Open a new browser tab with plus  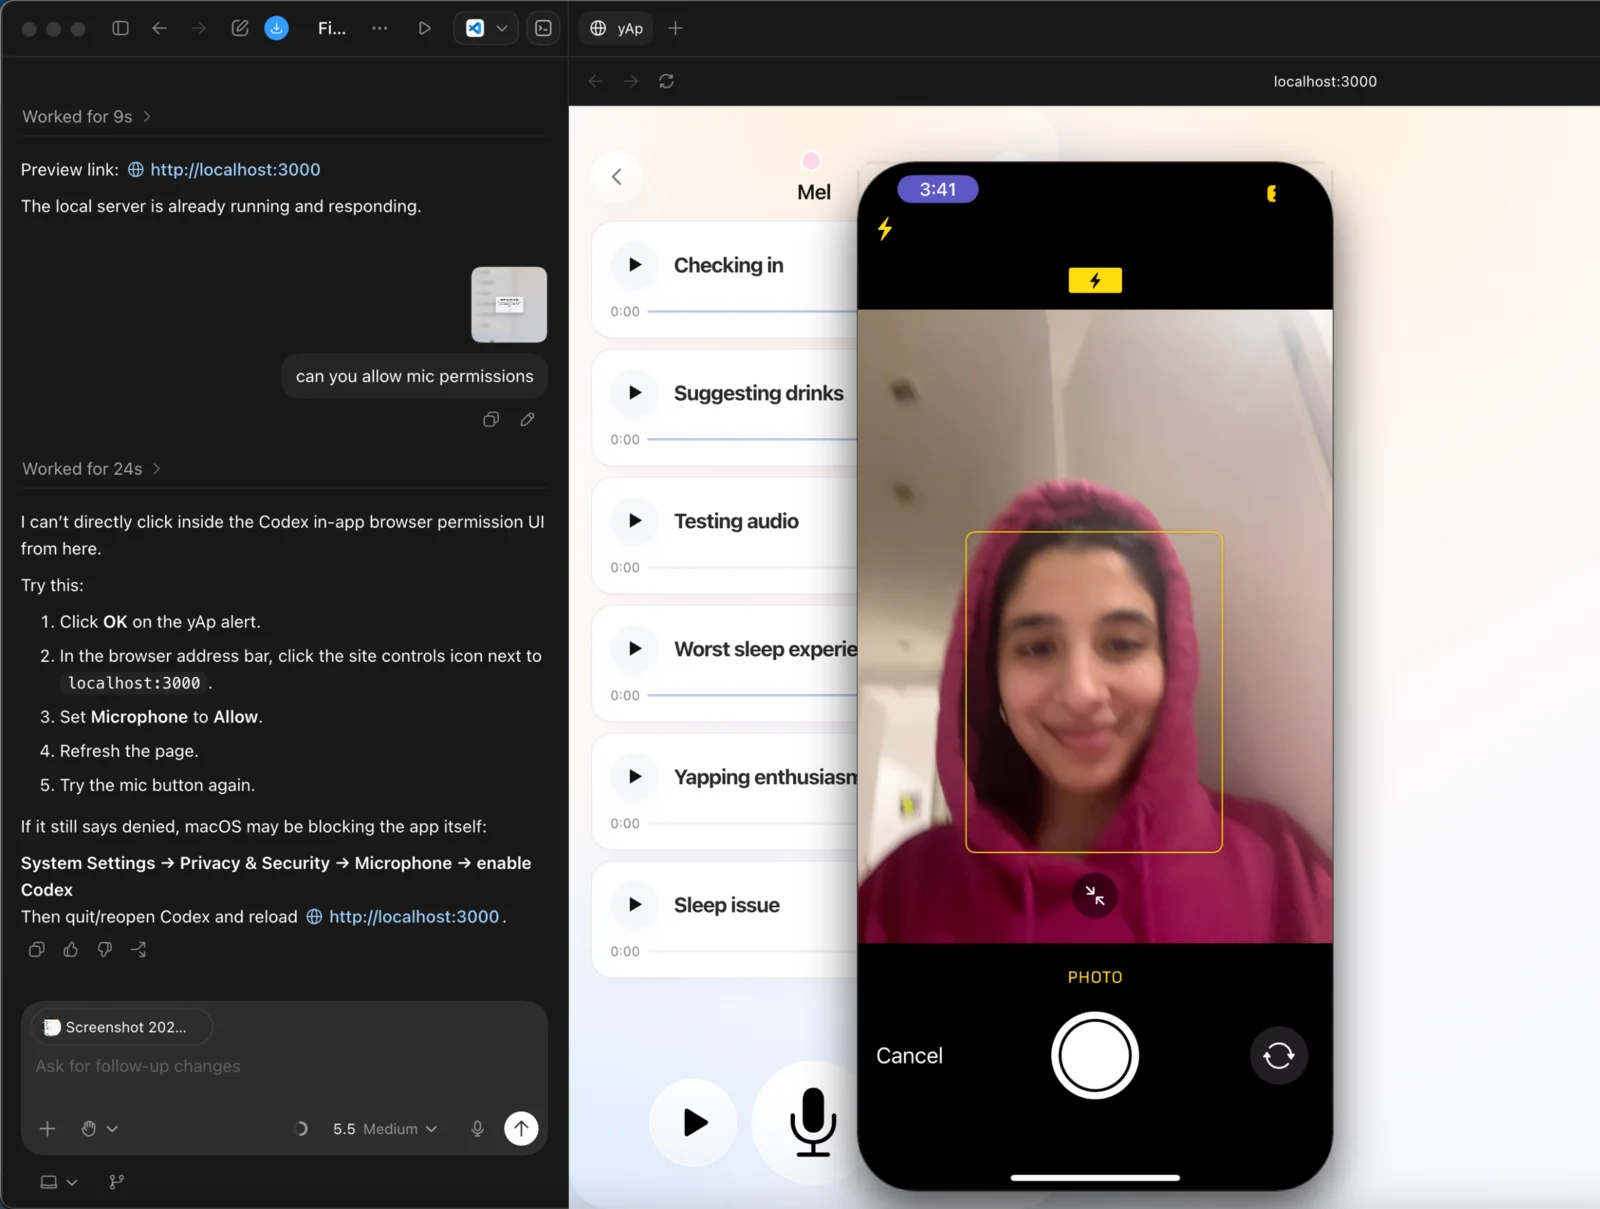tap(675, 28)
